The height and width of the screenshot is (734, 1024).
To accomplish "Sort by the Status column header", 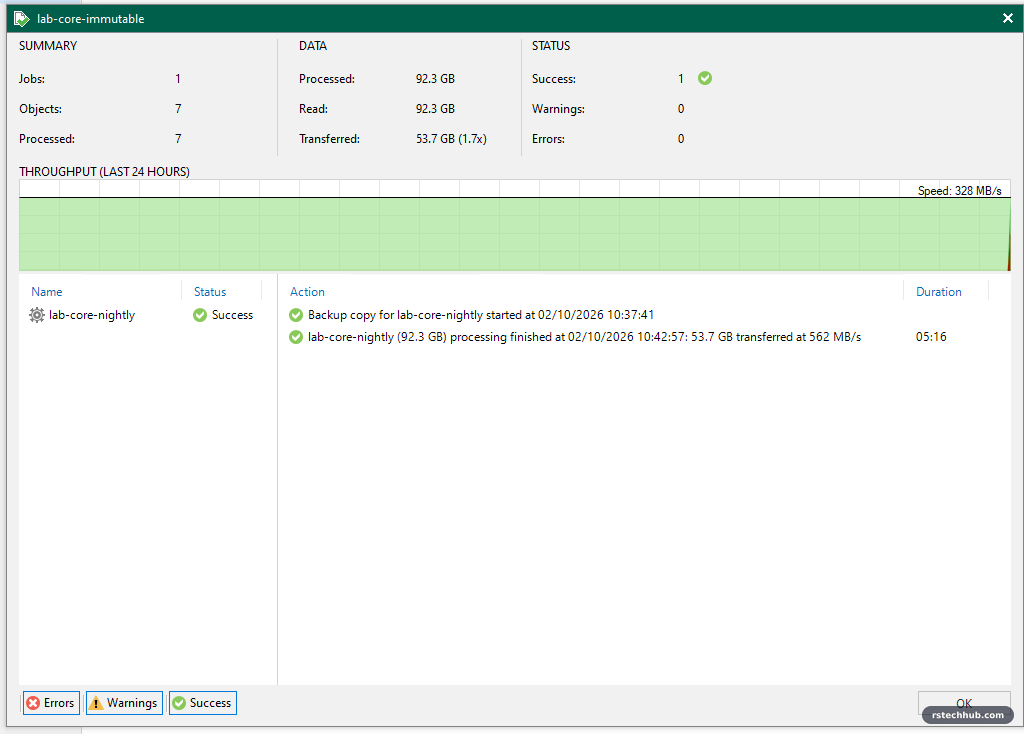I will pyautogui.click(x=210, y=292).
